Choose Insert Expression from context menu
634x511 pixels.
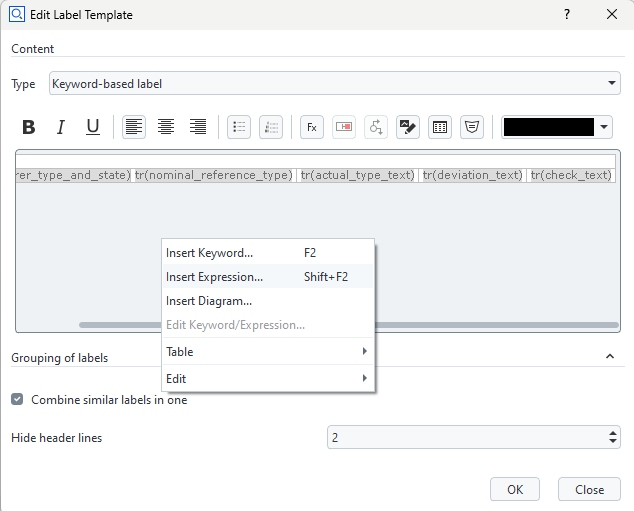(268, 277)
